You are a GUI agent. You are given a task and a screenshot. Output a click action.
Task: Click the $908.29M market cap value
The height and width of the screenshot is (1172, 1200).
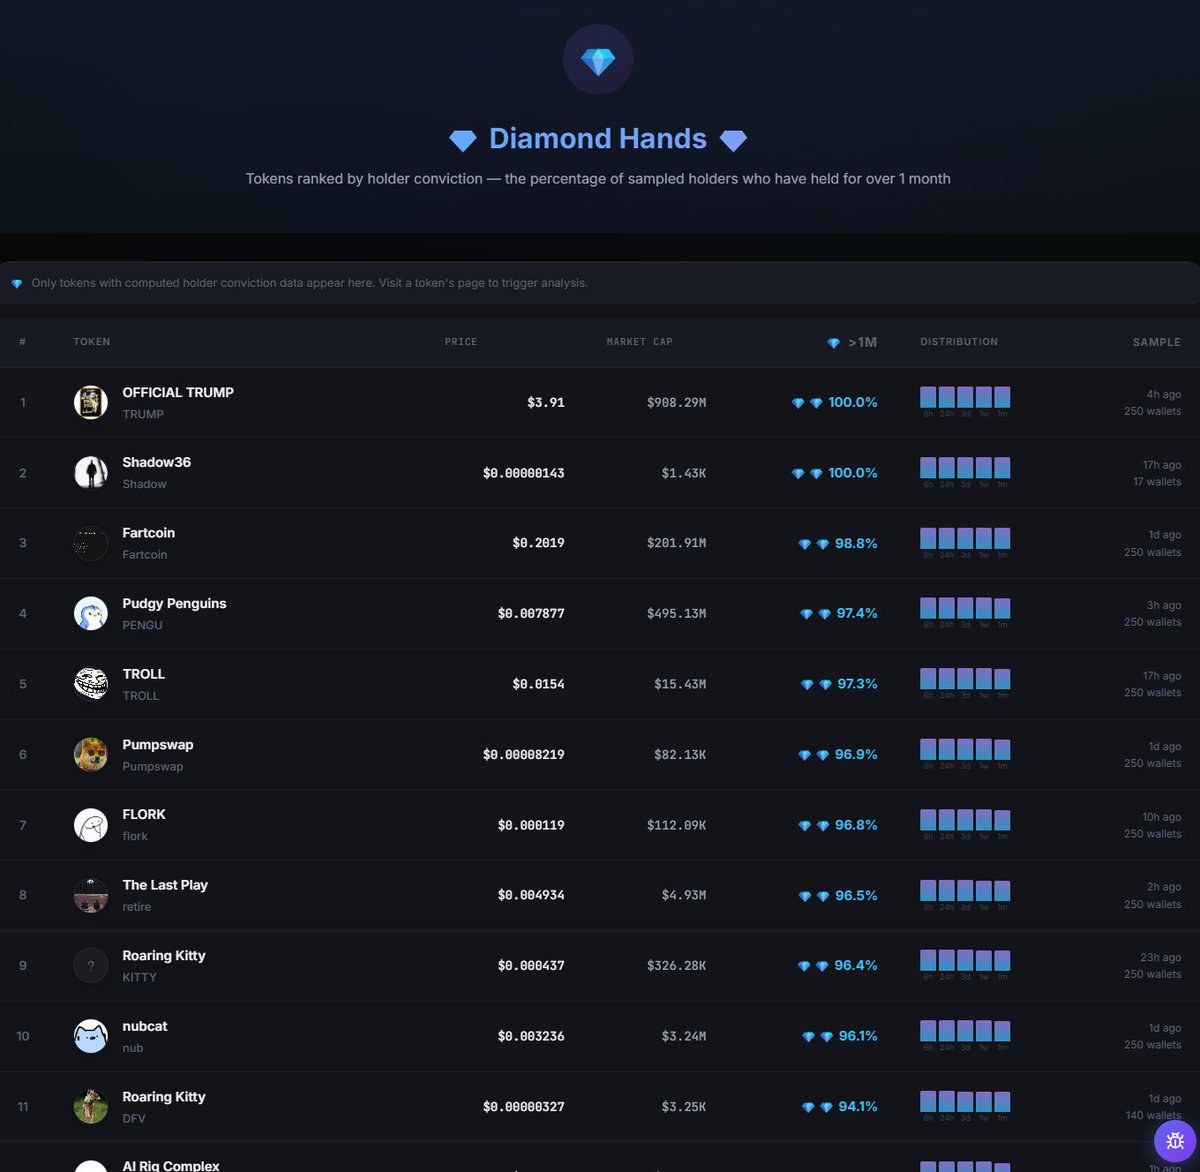click(x=676, y=402)
